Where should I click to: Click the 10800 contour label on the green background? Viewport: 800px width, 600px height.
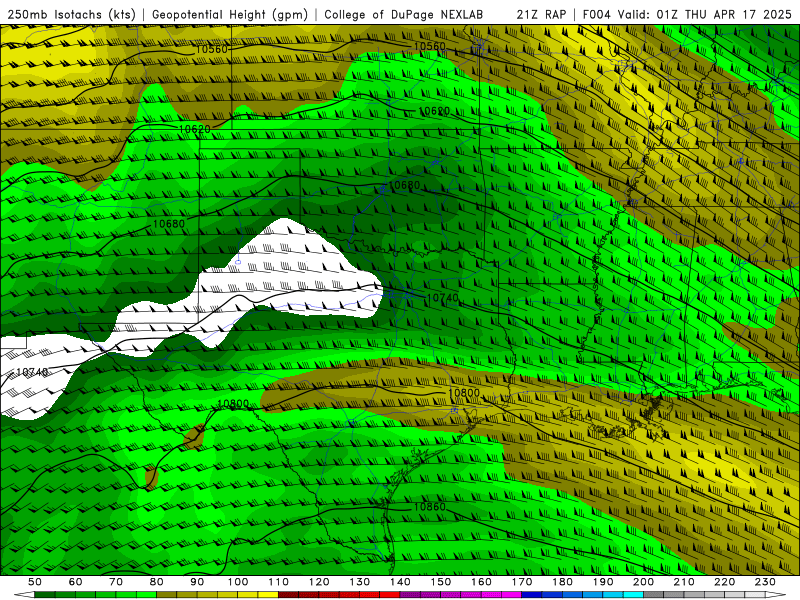[x=233, y=404]
